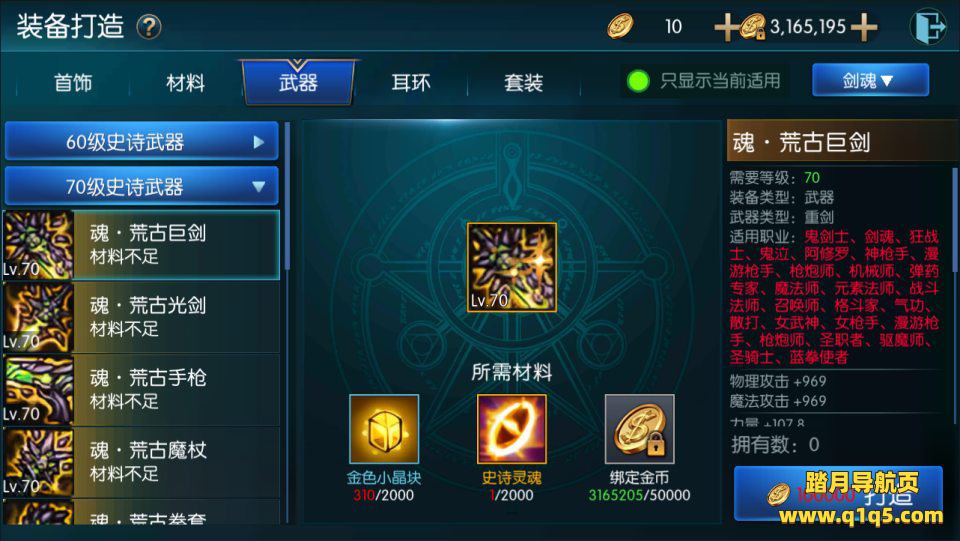Tap the 金色小晶块 material icon
The width and height of the screenshot is (960, 541).
click(384, 429)
